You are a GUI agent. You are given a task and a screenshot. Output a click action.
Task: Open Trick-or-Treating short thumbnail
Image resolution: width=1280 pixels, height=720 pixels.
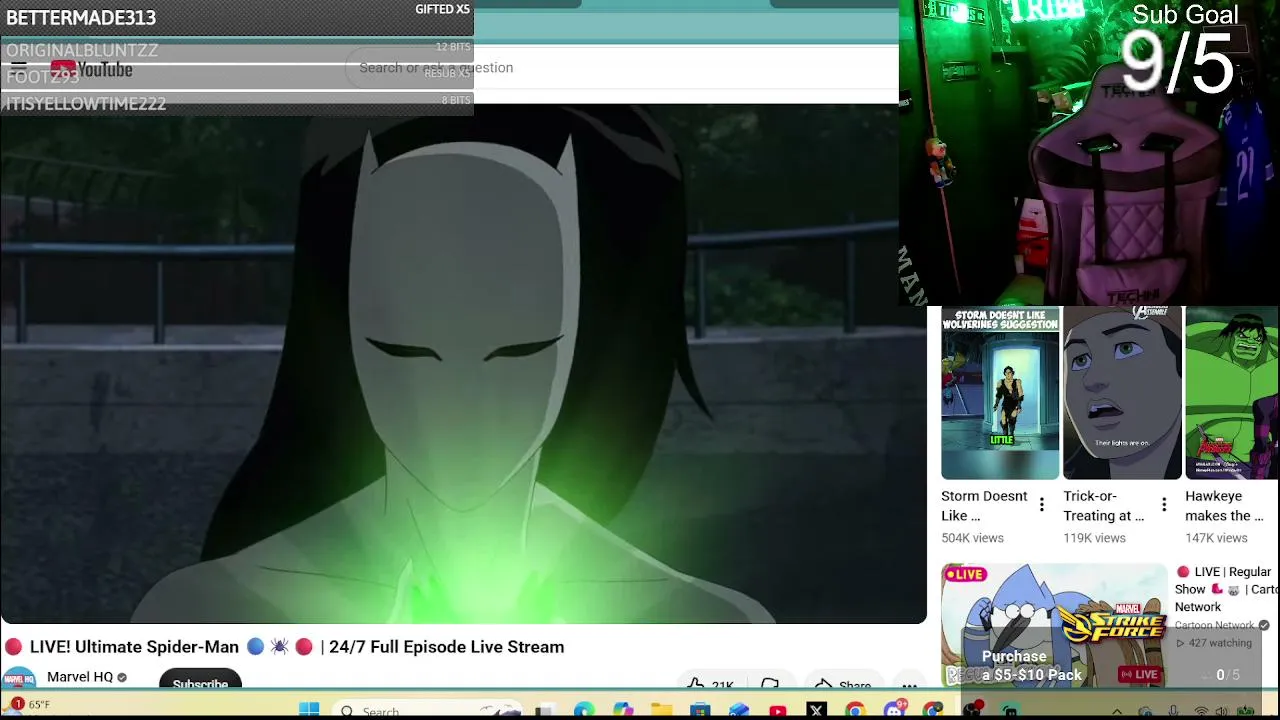1122,394
